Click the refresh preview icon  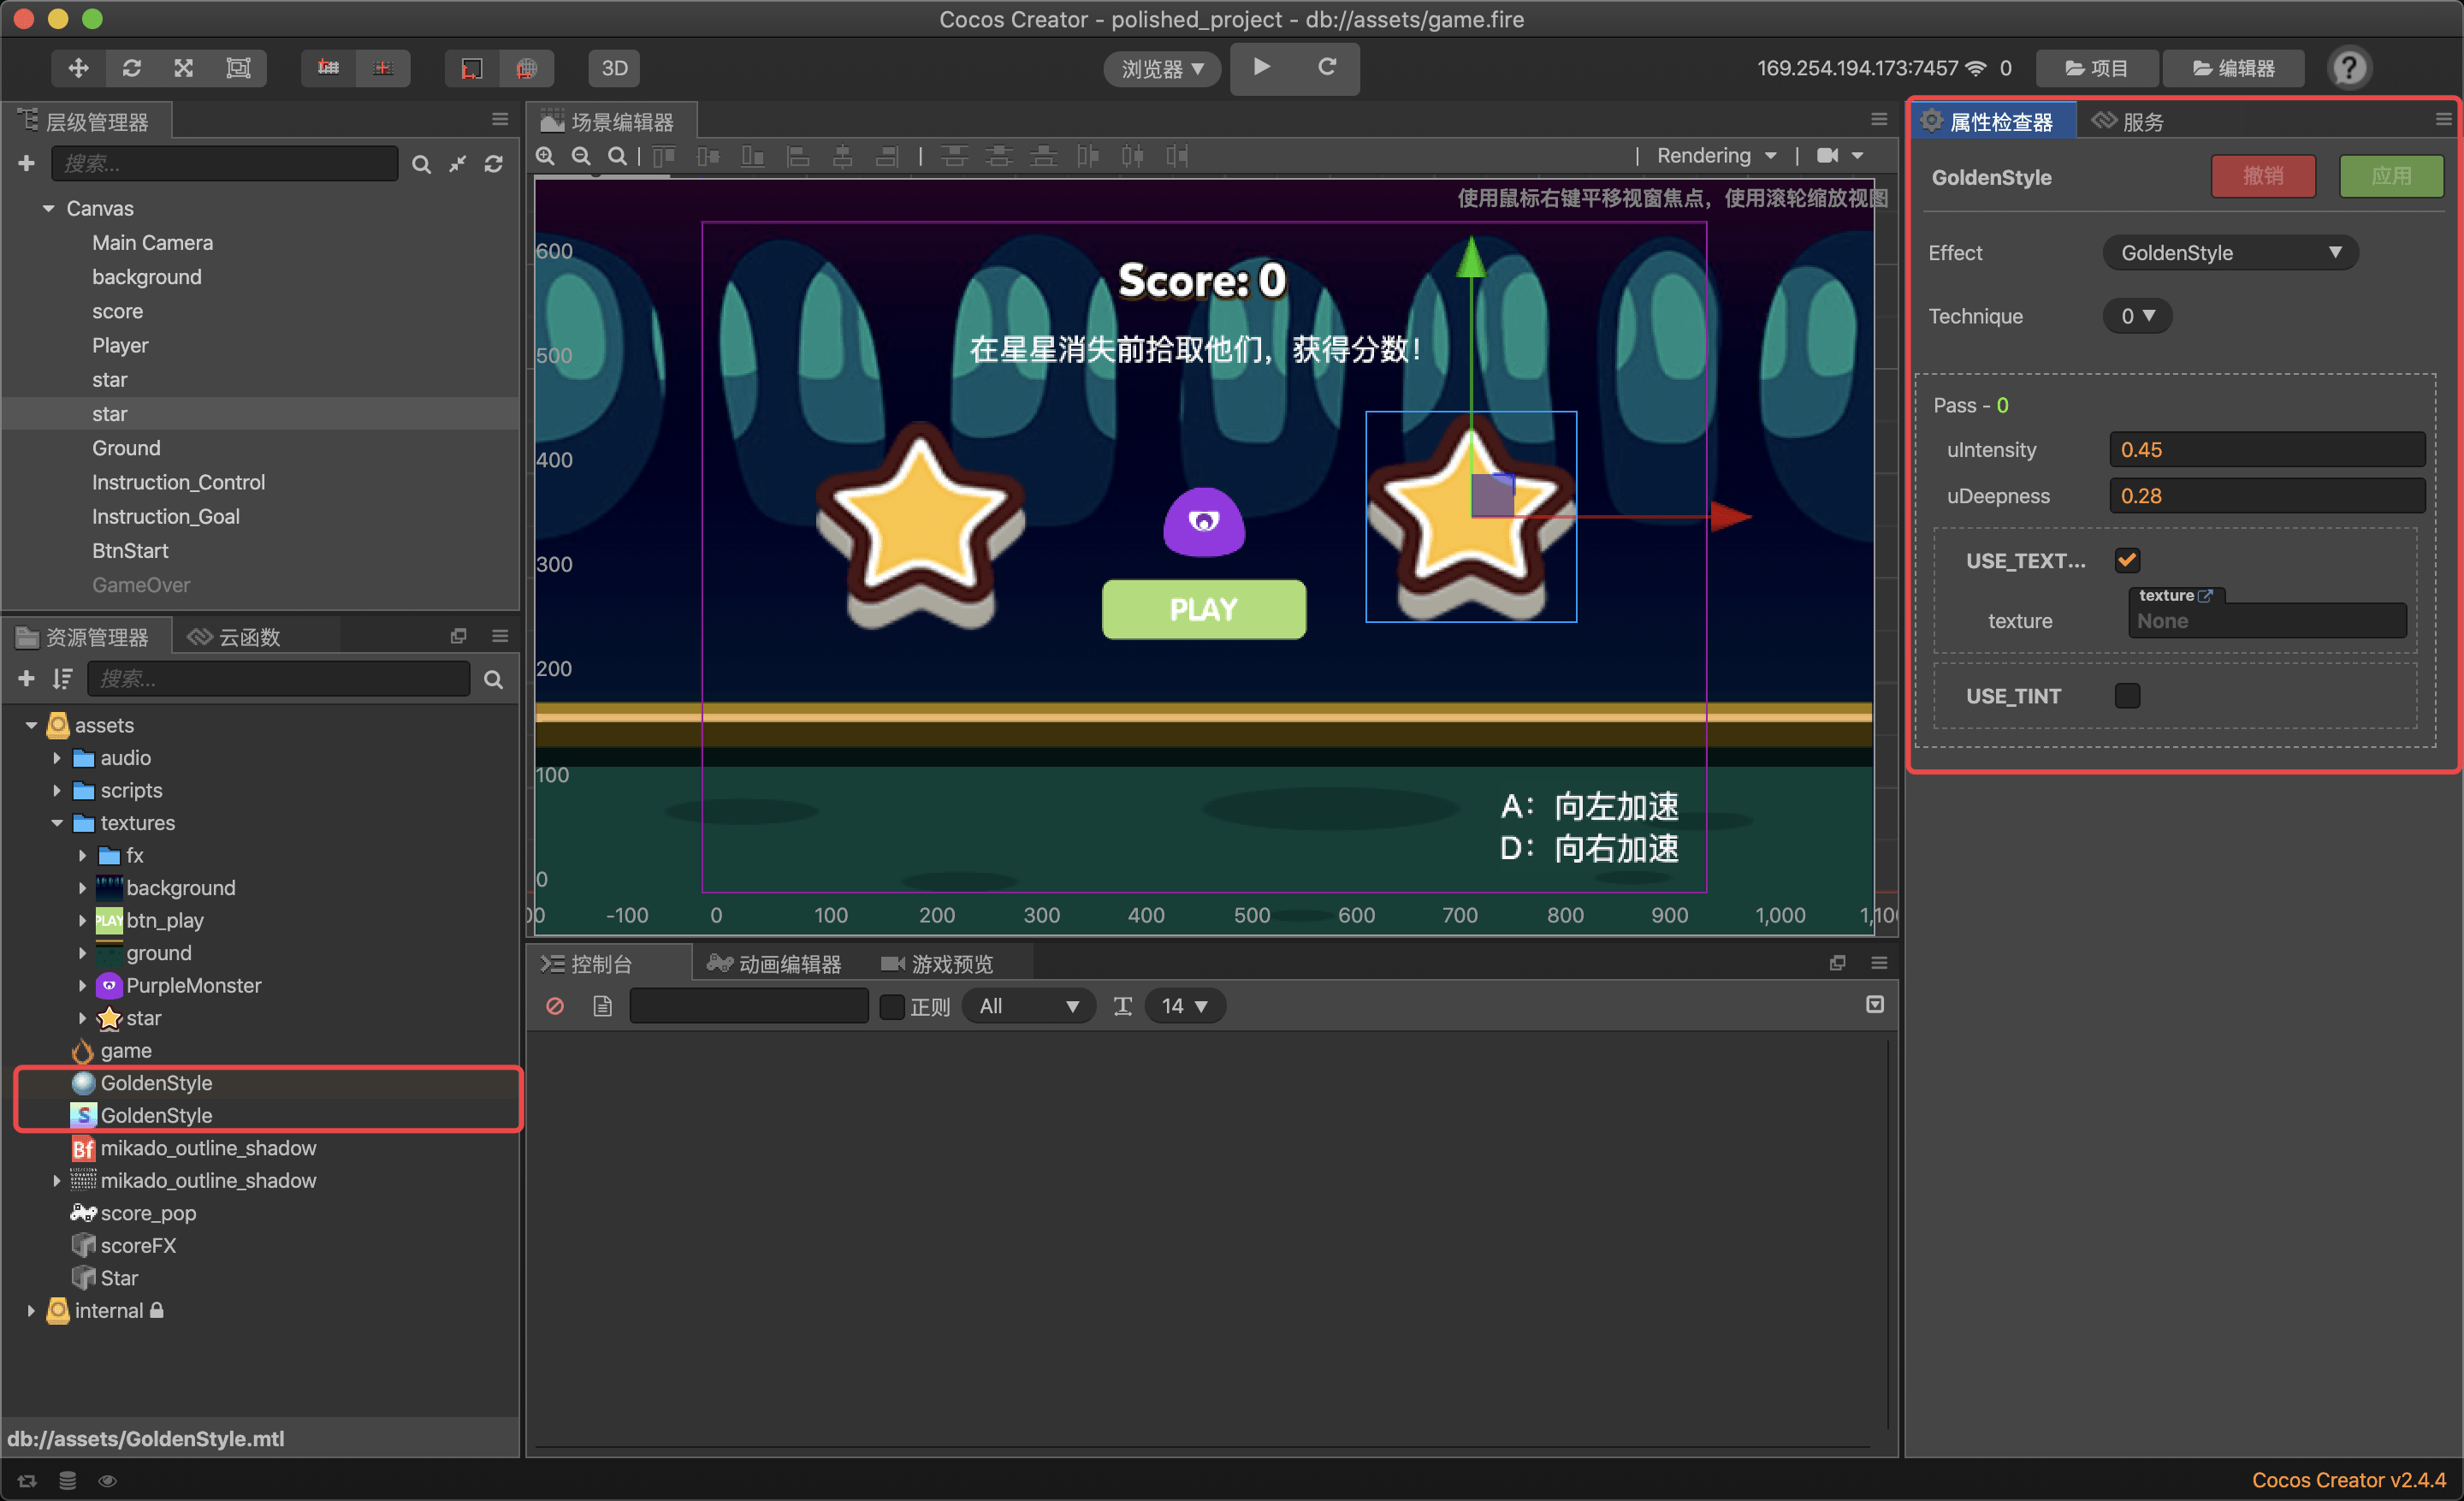[x=1326, y=67]
